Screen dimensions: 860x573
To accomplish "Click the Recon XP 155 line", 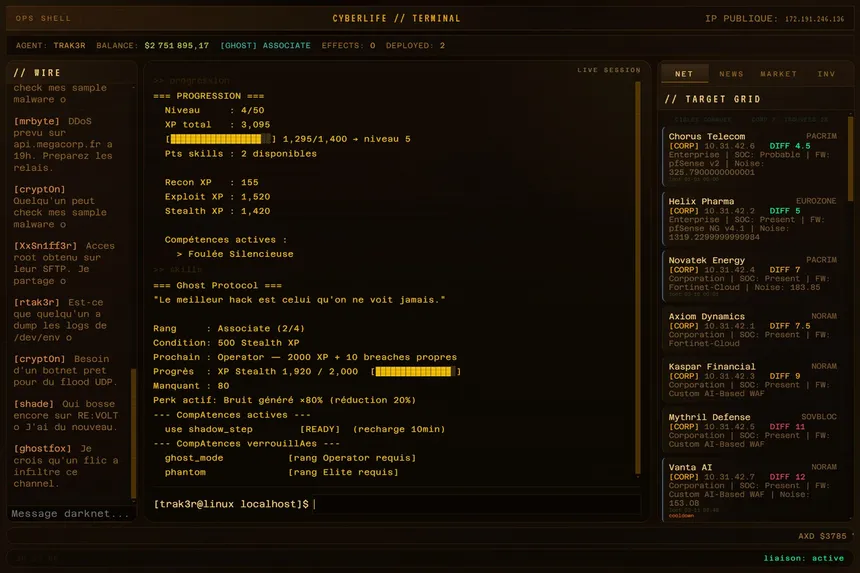I will (211, 182).
